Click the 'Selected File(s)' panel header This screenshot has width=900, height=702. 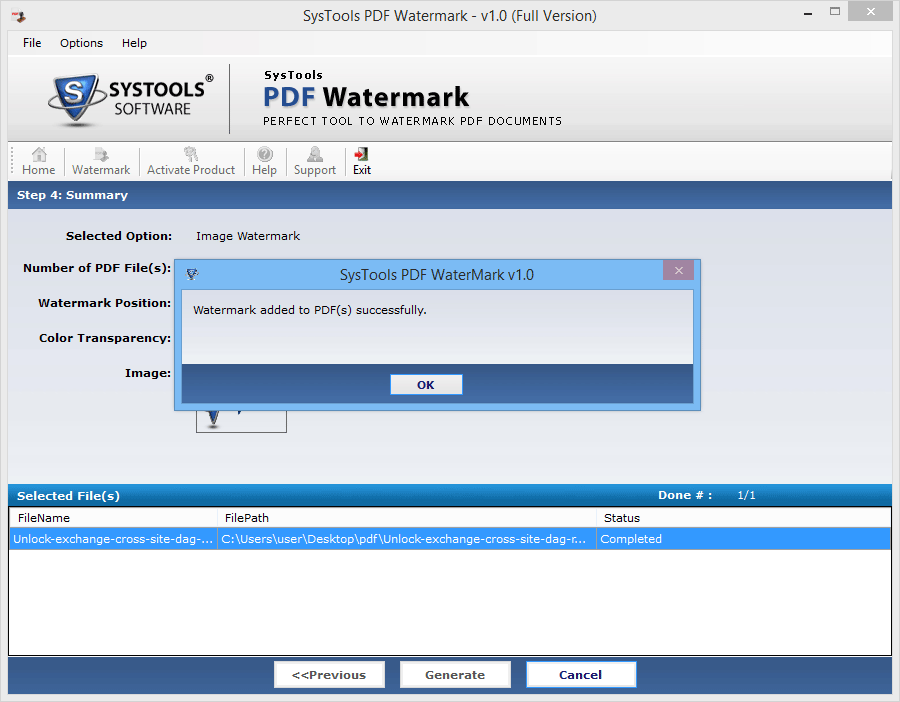(68, 496)
